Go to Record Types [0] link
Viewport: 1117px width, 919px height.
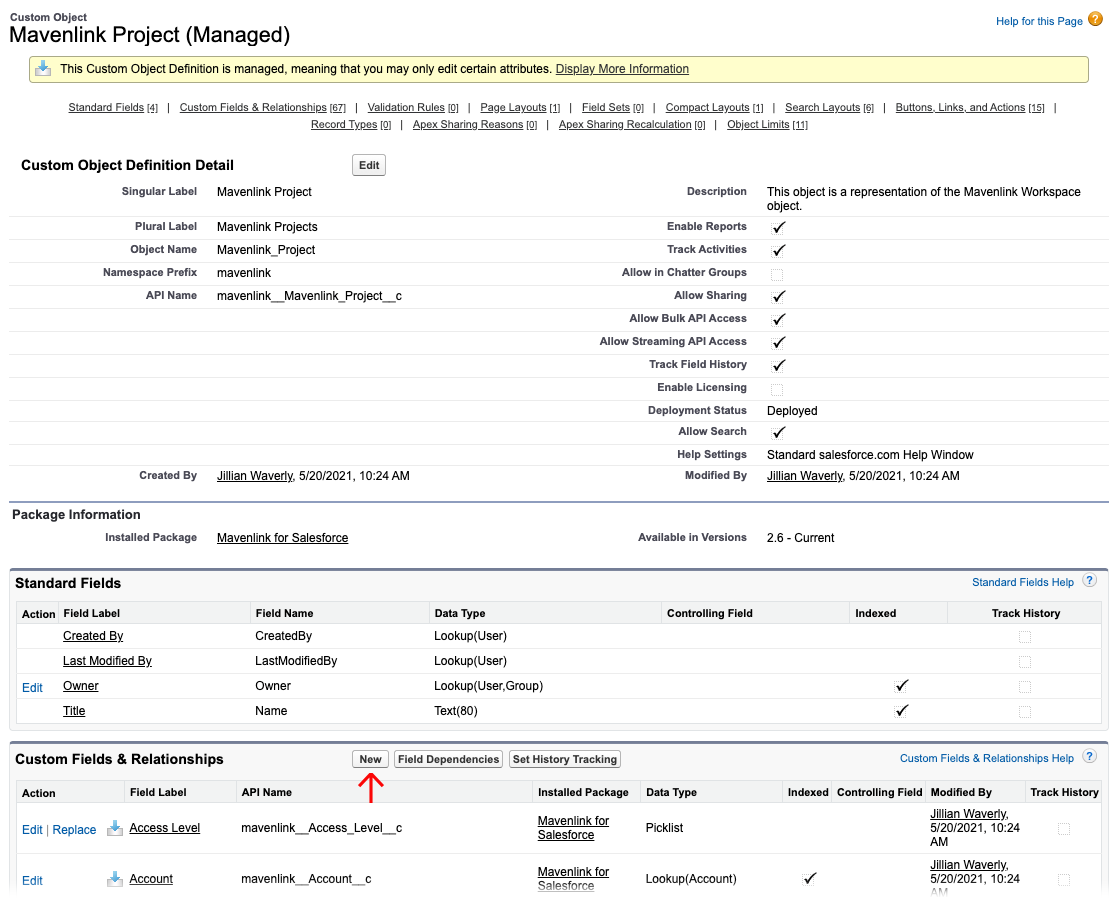(350, 125)
